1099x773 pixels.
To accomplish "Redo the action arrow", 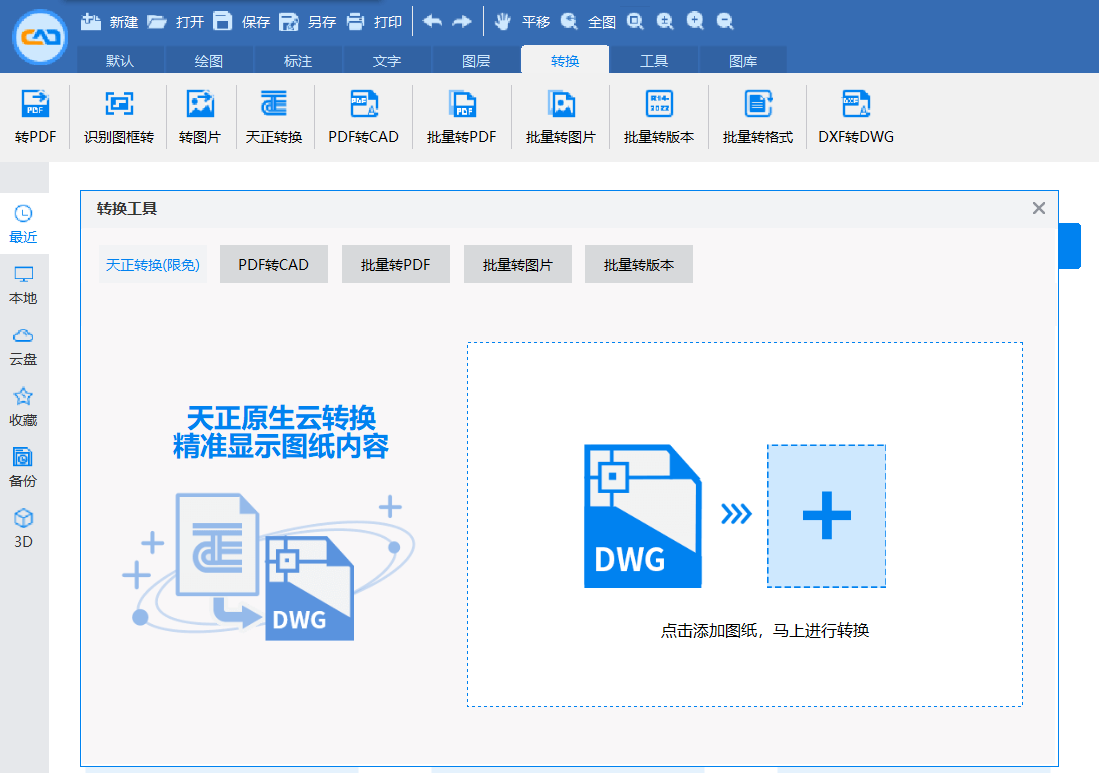I will [x=462, y=22].
